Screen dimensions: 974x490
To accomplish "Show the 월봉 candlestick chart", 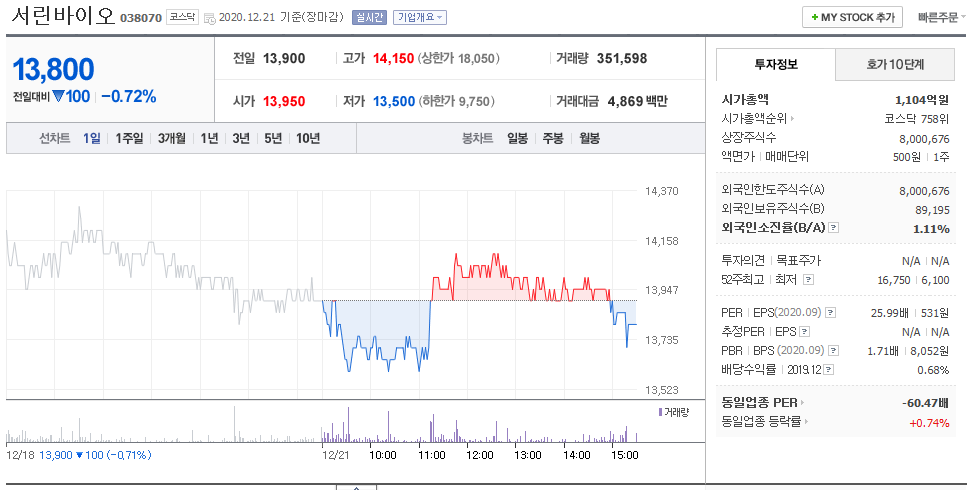I will tap(589, 138).
